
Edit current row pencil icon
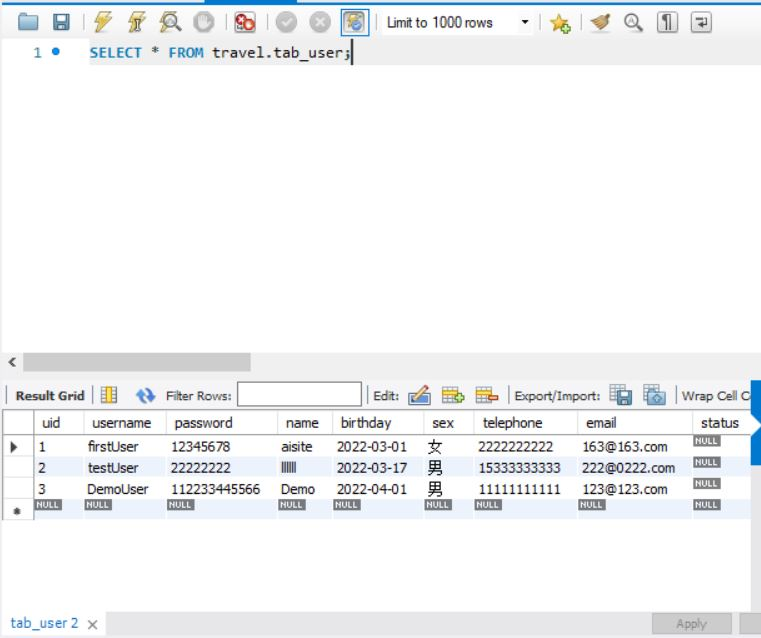pyautogui.click(x=419, y=395)
